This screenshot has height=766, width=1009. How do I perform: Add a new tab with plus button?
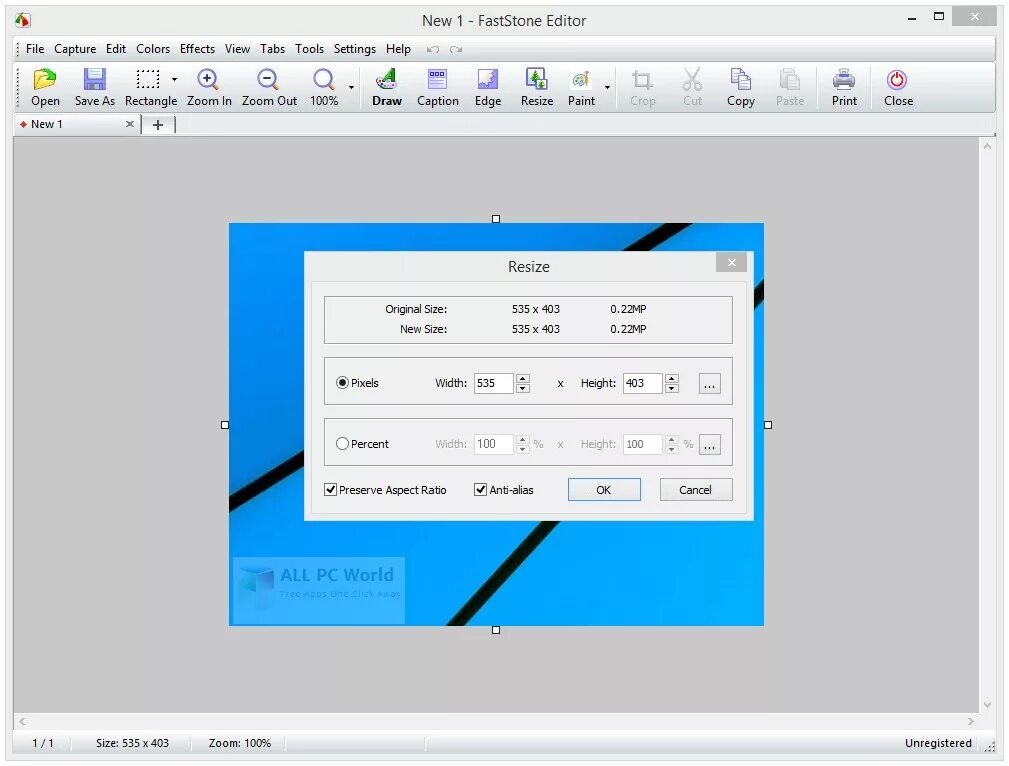158,125
